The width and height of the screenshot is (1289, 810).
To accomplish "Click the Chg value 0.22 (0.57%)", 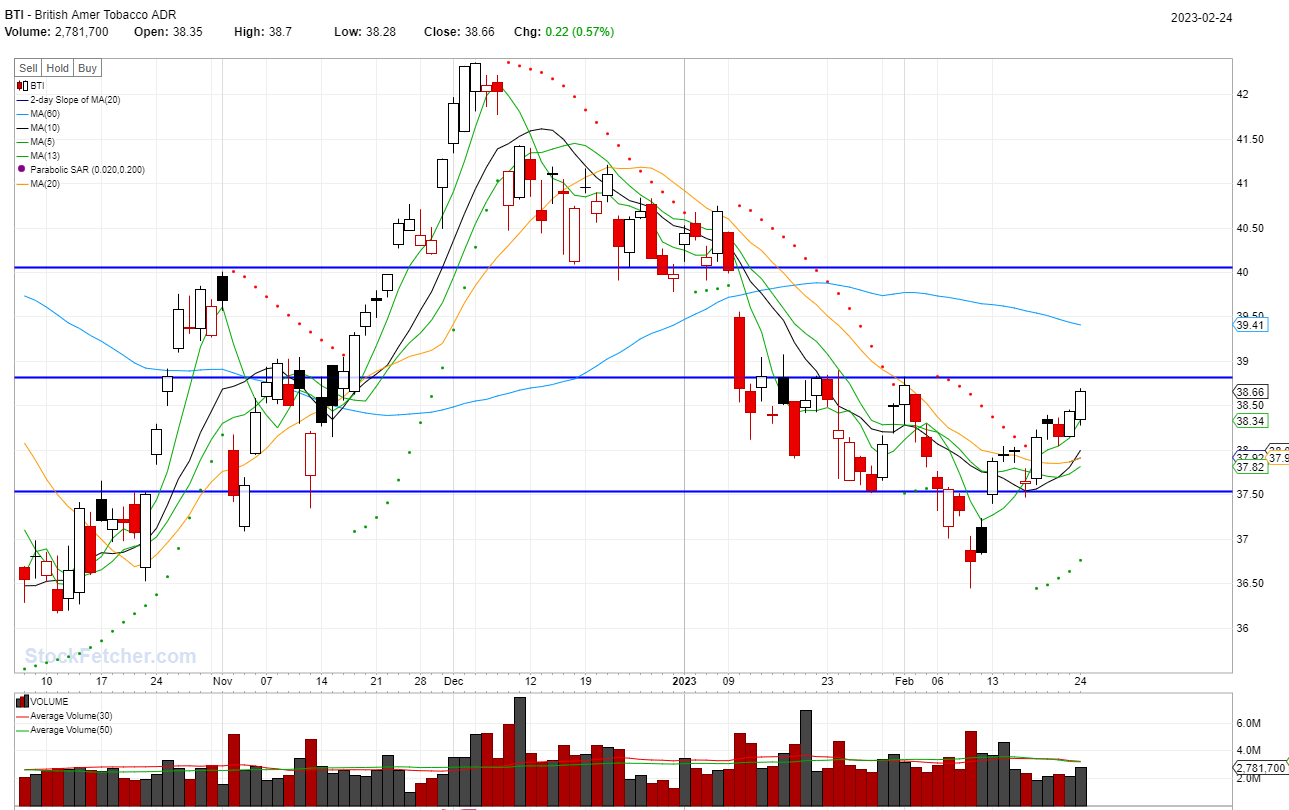I will point(580,32).
